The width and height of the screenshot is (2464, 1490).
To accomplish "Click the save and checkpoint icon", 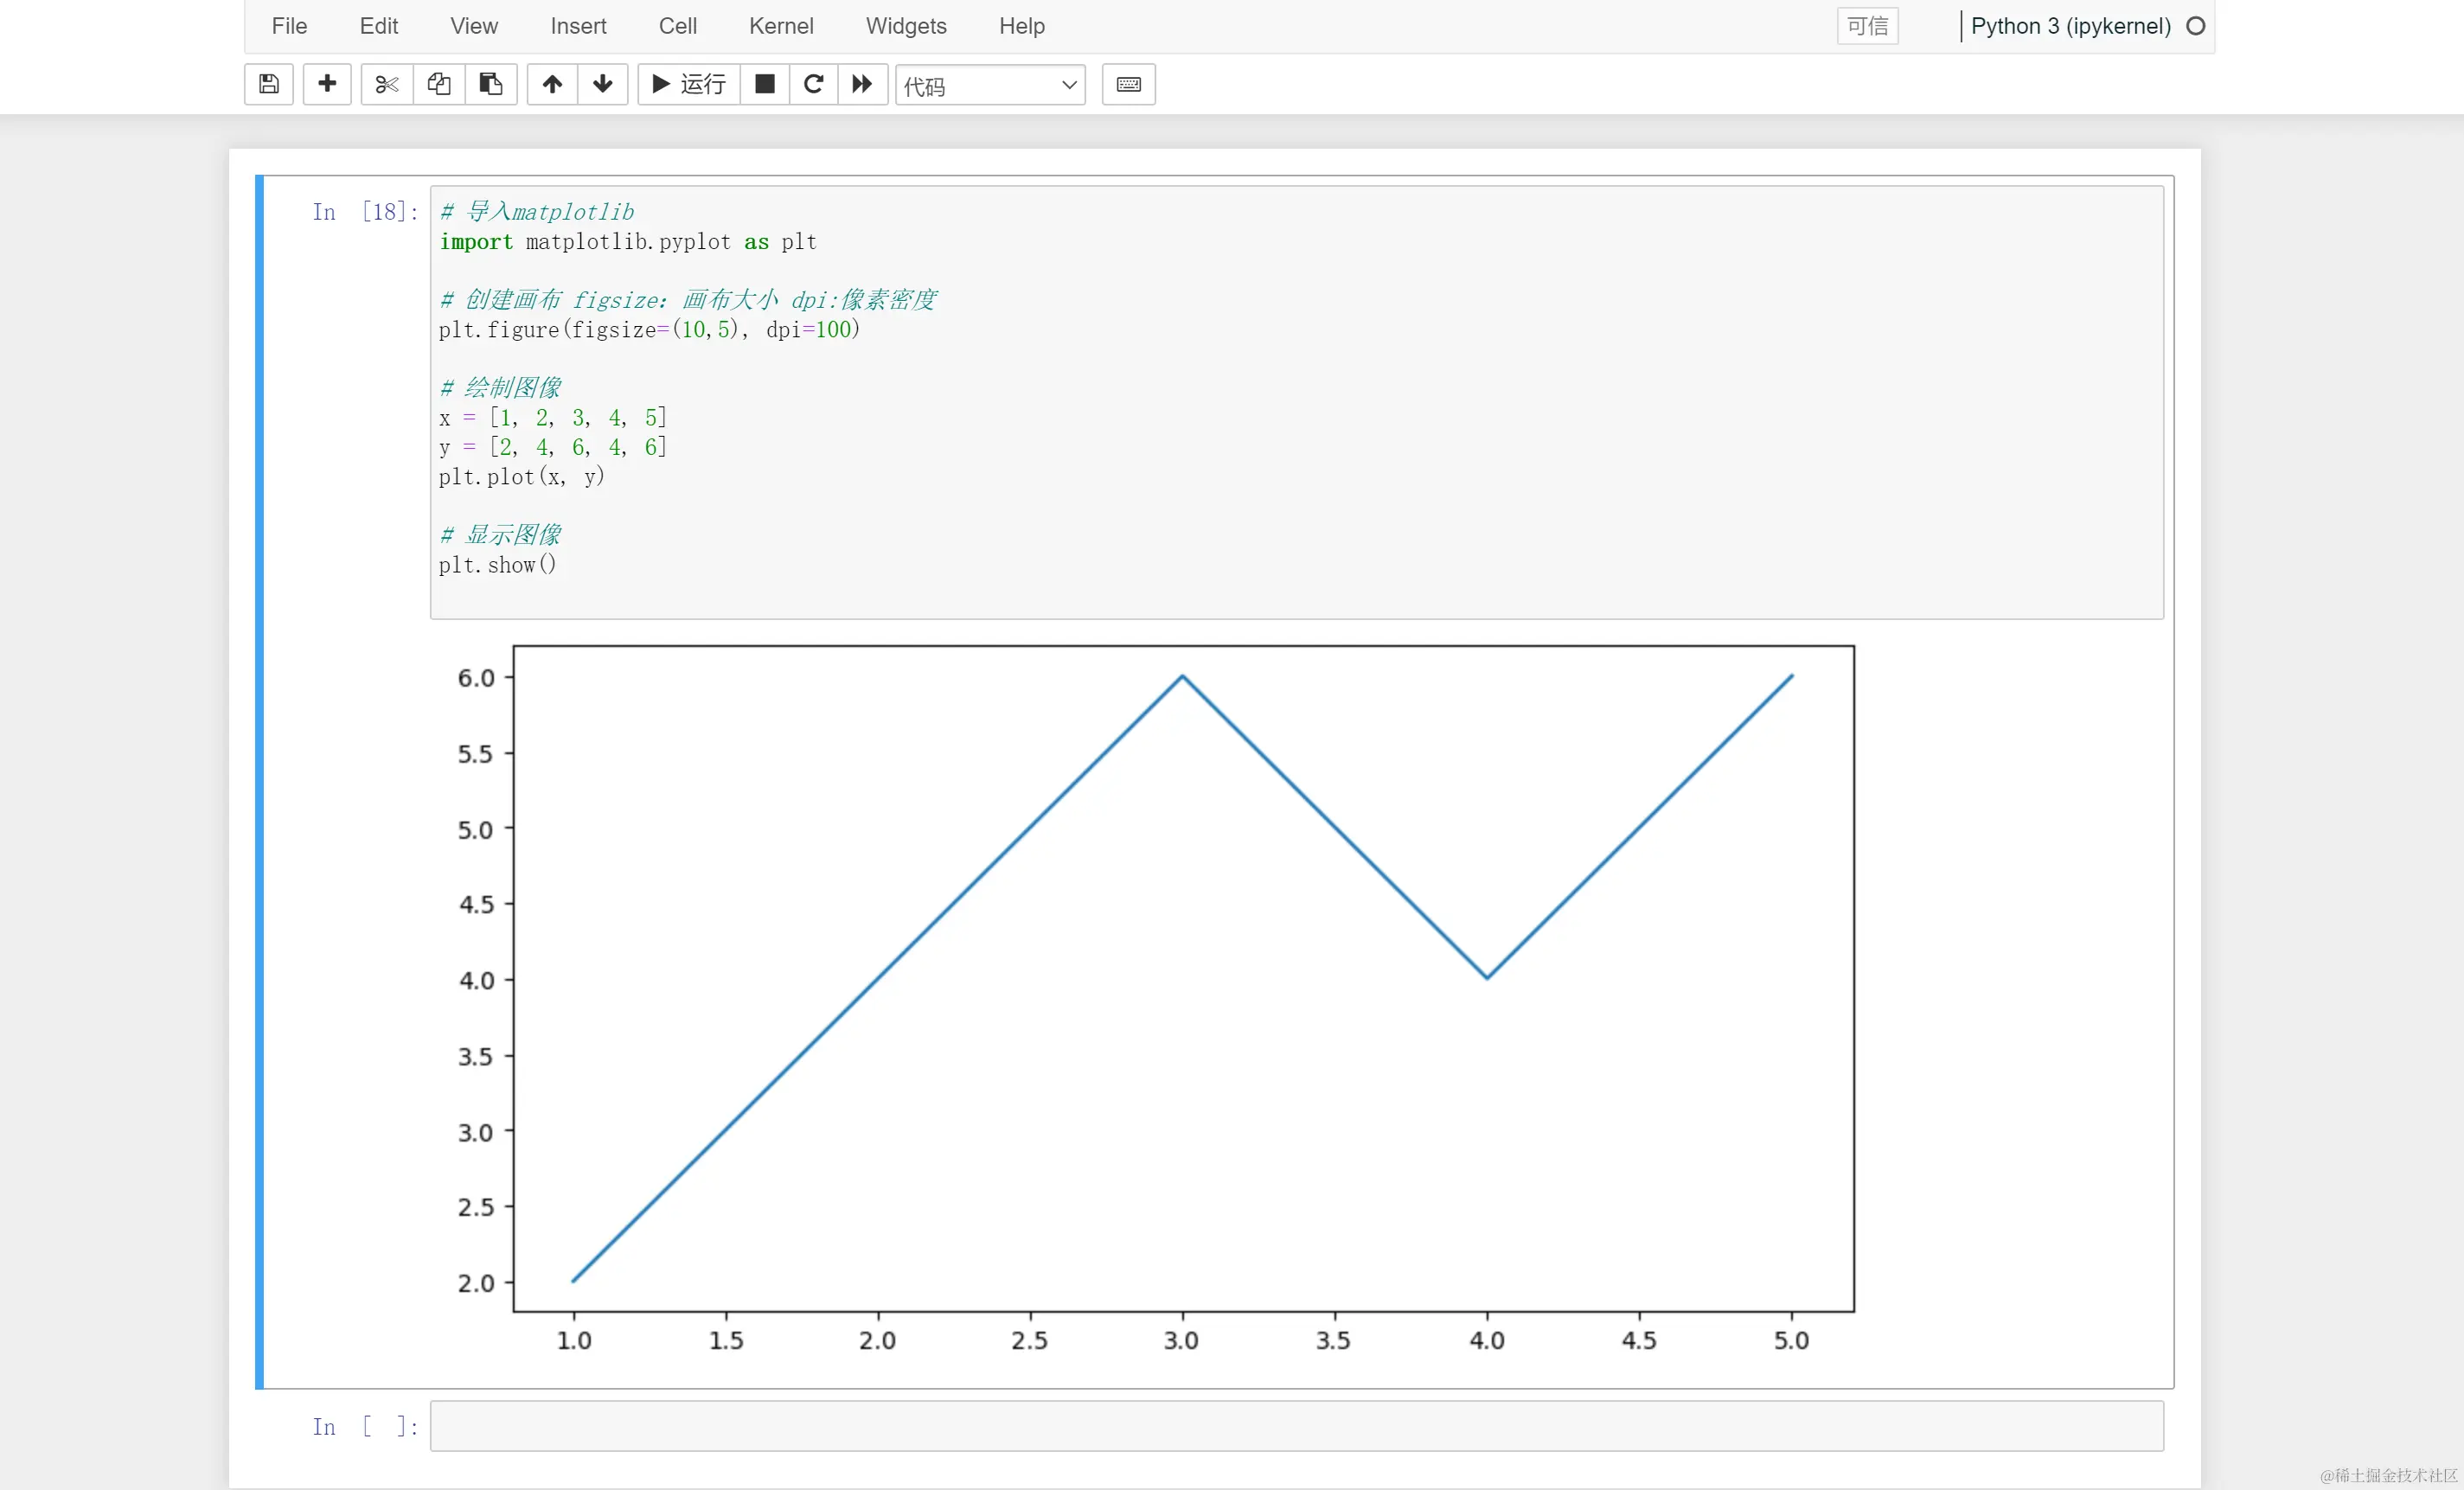I will click(x=268, y=84).
